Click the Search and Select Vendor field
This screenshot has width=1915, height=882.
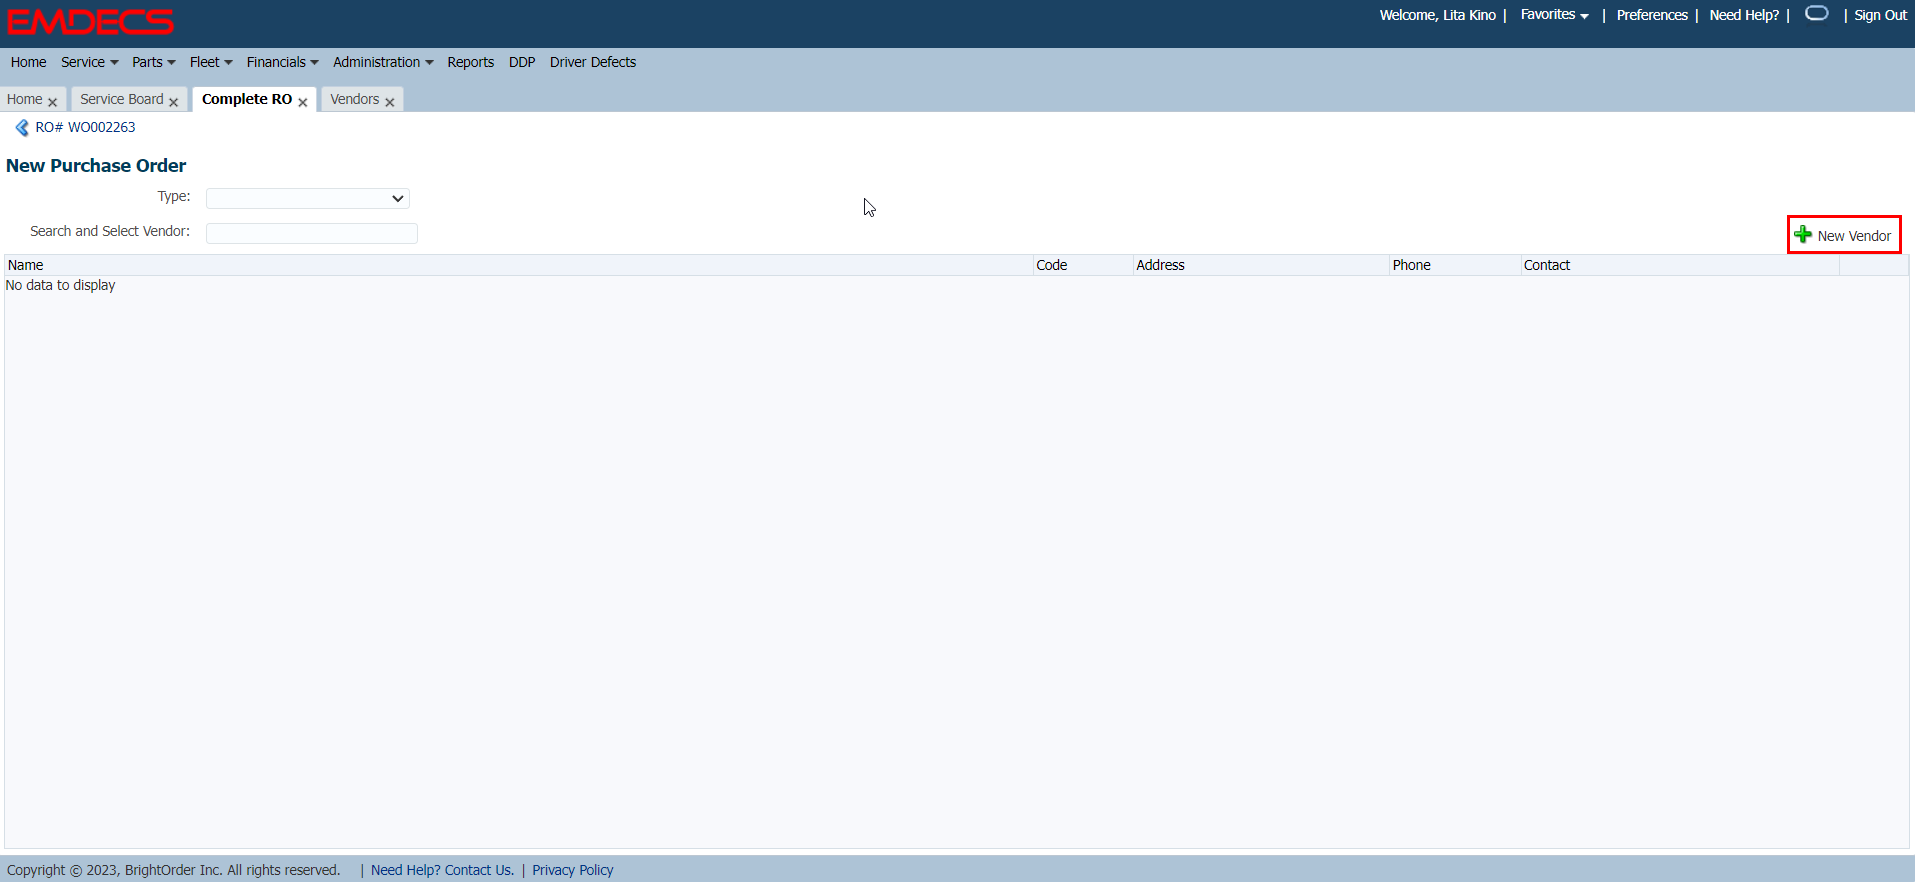coord(312,233)
